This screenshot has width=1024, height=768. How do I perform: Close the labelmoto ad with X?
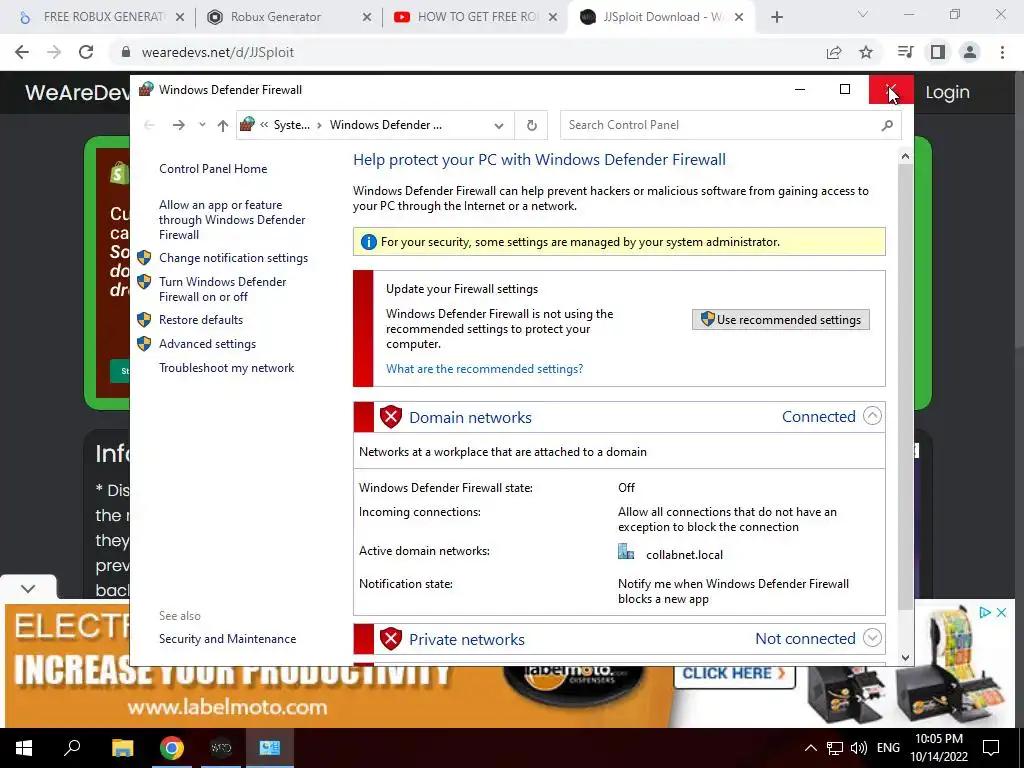click(x=1001, y=612)
